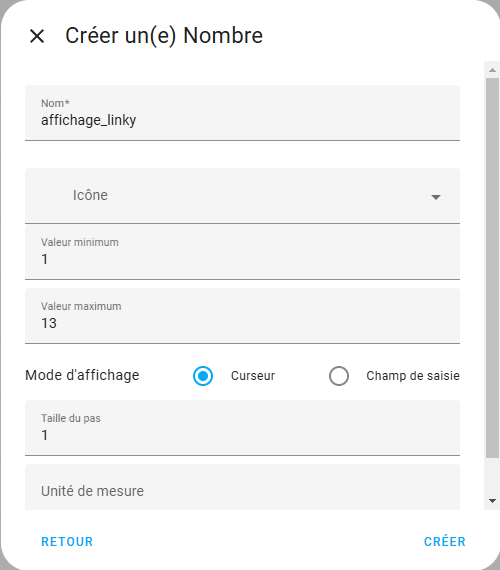This screenshot has width=500, height=570.
Task: Click the Curseur label text
Action: click(x=253, y=376)
